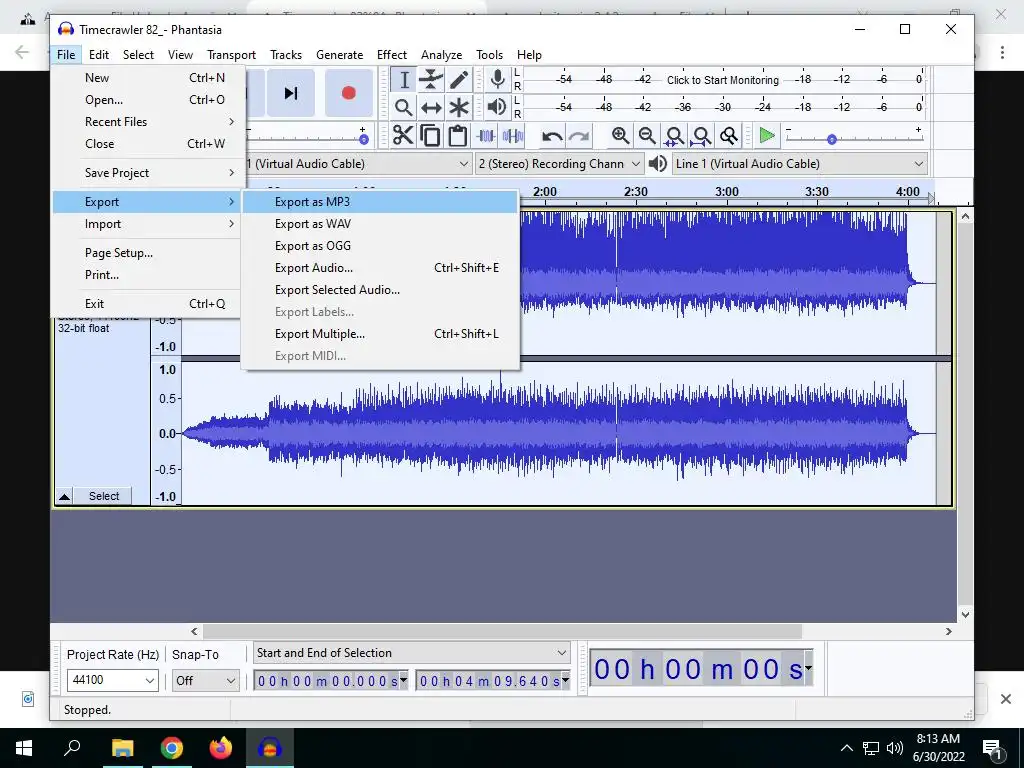
Task: Choose Export Selected Audio...
Action: 381,290
